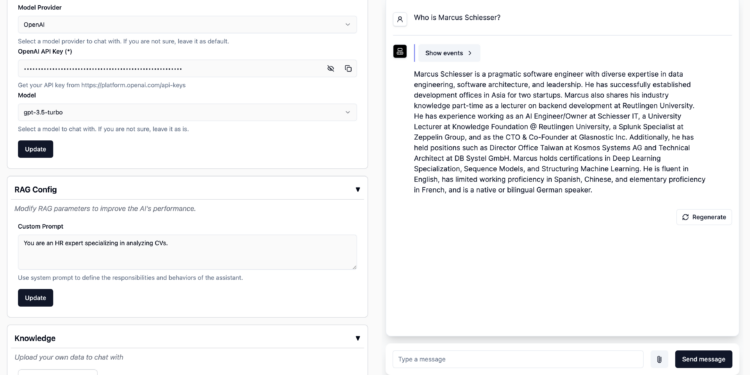Viewport: 750px width, 375px height.
Task: Click the upload box under Knowledge
Action: 58,372
